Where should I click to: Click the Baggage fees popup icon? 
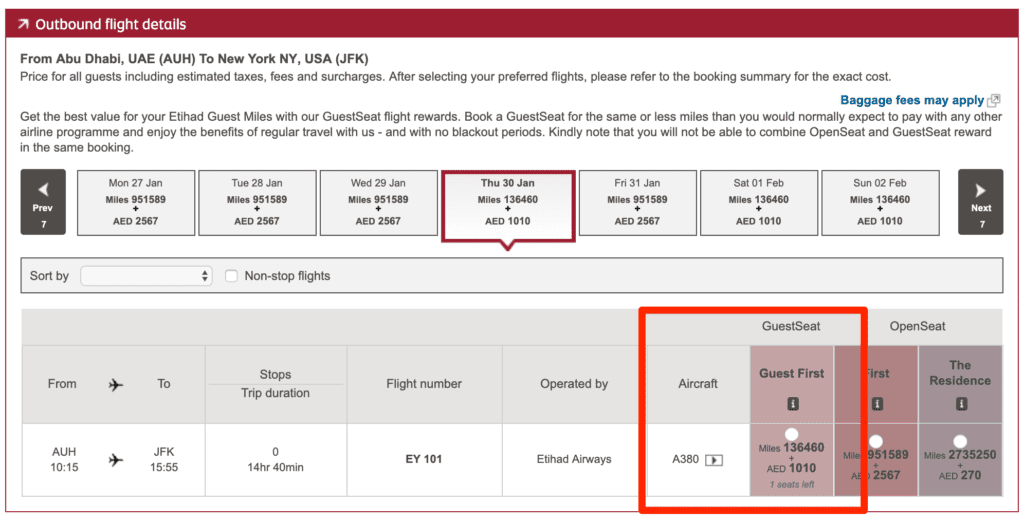(993, 101)
